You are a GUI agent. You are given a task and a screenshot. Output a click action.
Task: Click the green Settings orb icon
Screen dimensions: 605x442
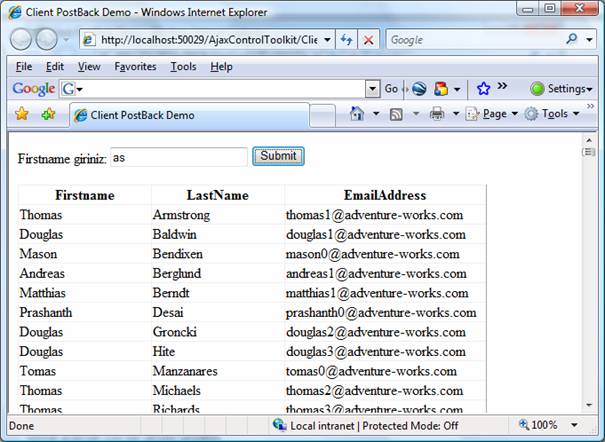coord(537,89)
